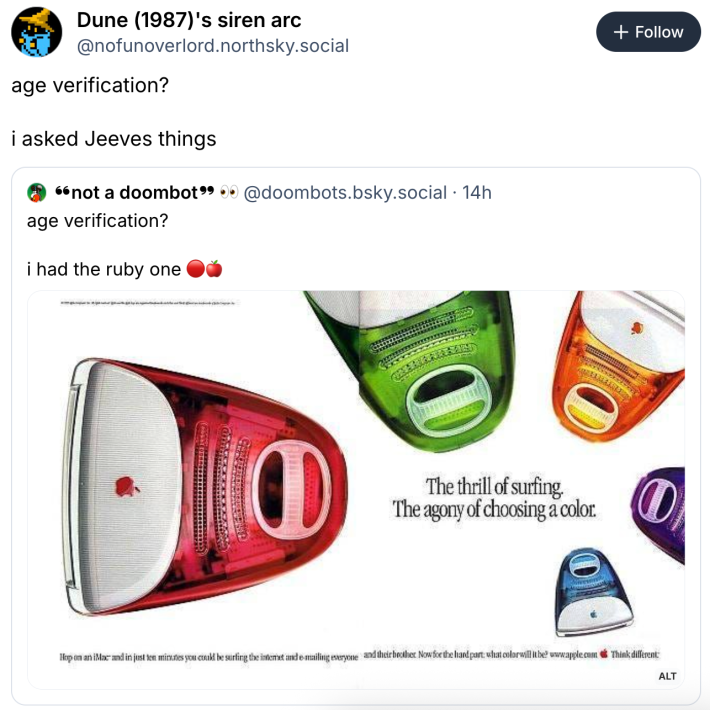
Task: Open the @nofunoverlord.northsky.social handle
Action: pos(213,46)
